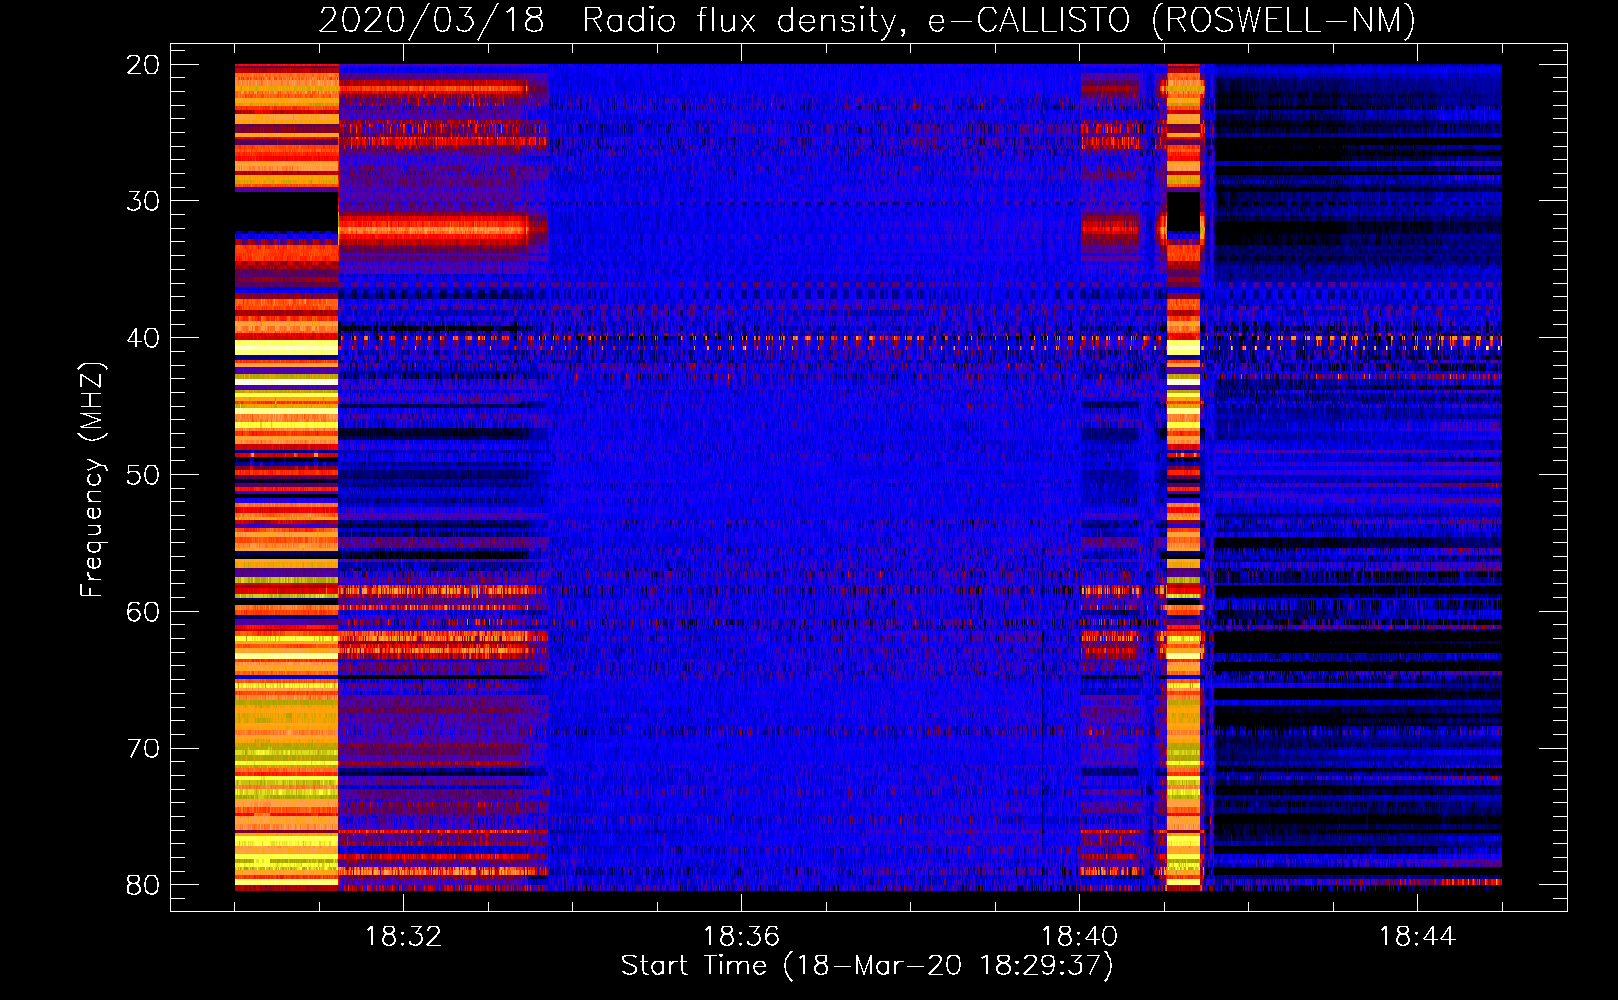Click the time tick label '18:40'
This screenshot has height=1000, width=1618.
tap(1079, 937)
